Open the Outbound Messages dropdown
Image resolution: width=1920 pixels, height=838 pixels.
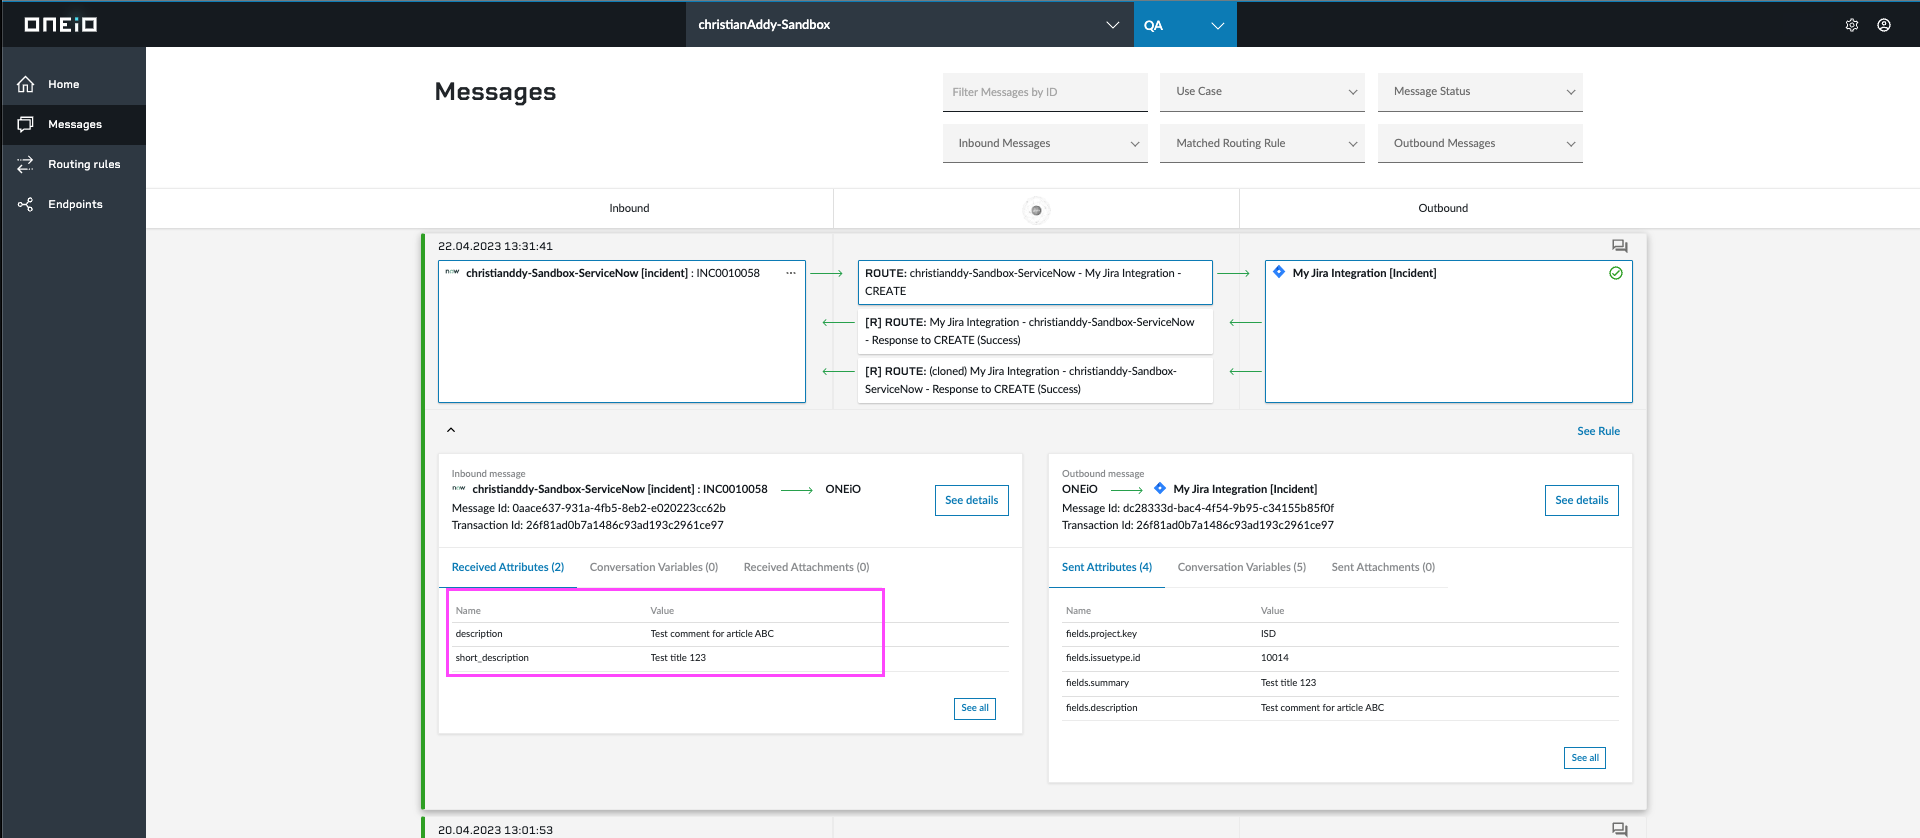(x=1480, y=144)
